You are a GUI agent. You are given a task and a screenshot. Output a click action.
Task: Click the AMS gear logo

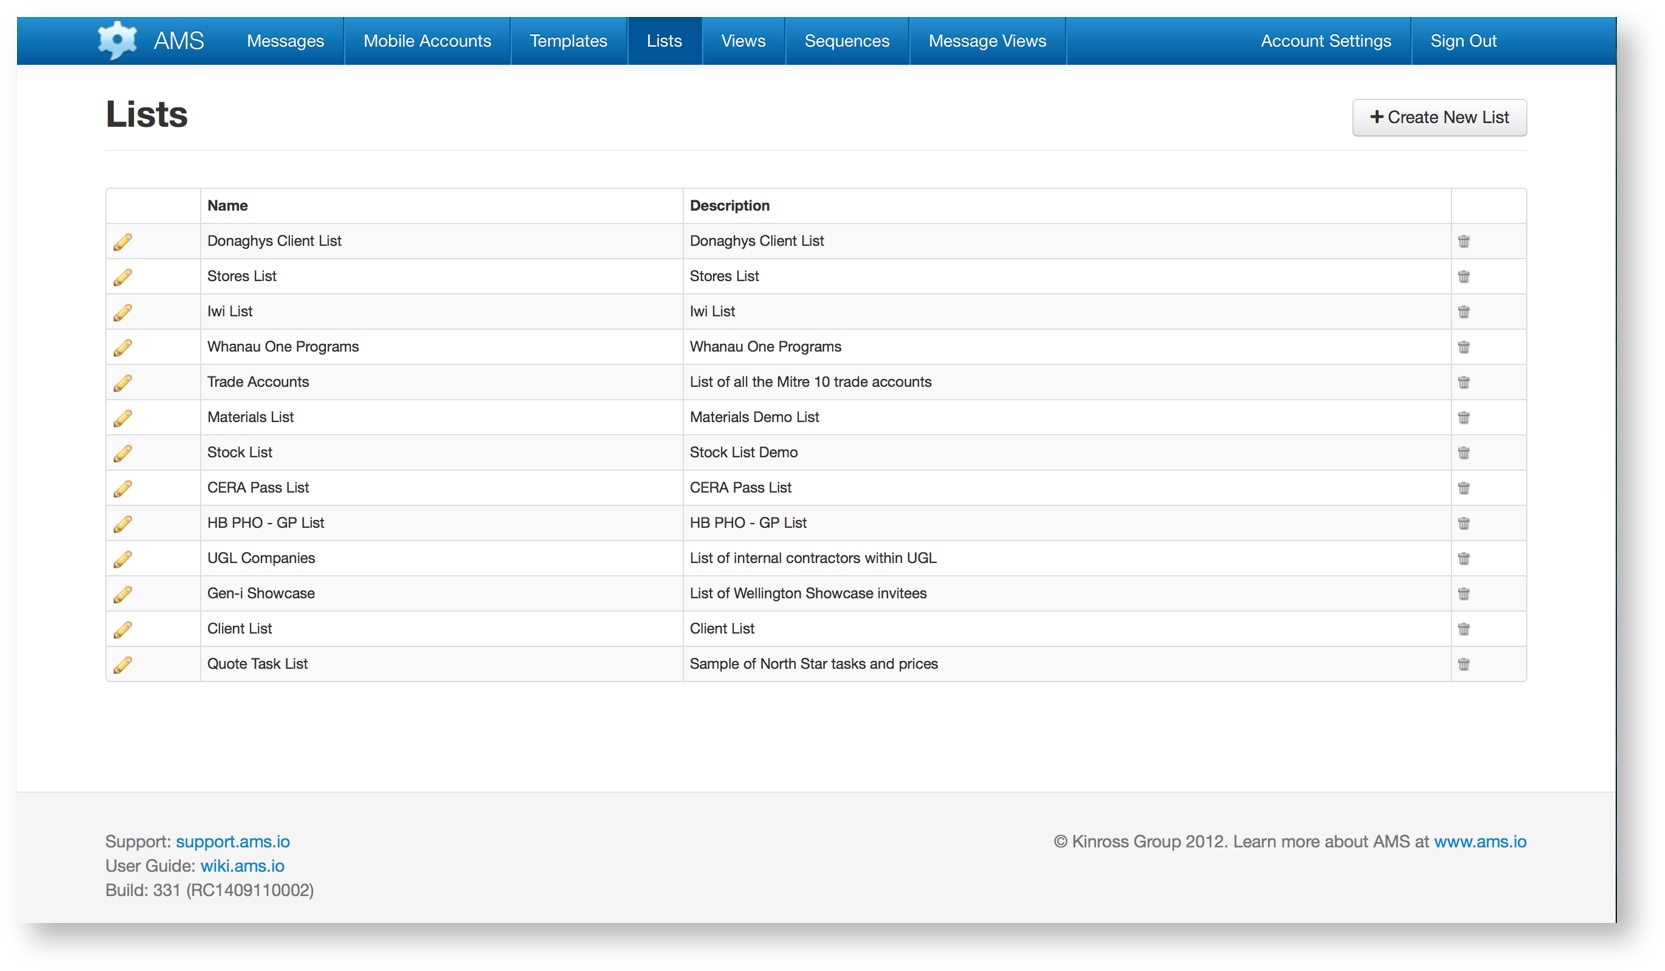pos(116,40)
